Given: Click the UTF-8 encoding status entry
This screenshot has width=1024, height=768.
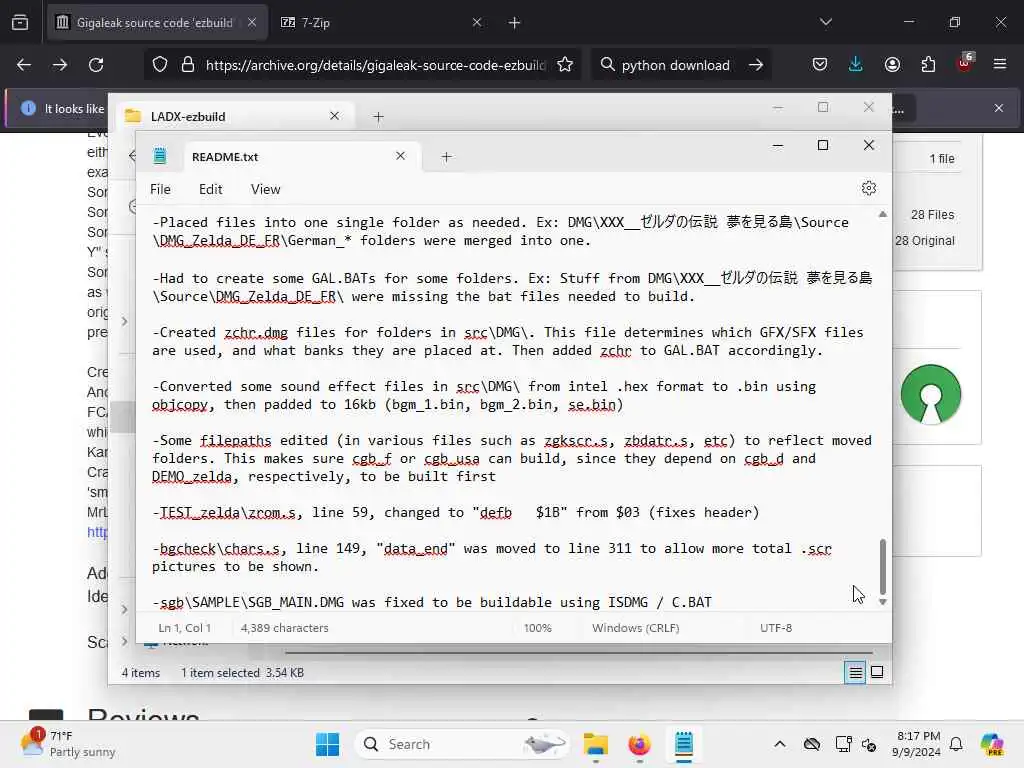Looking at the screenshot, I should (776, 628).
